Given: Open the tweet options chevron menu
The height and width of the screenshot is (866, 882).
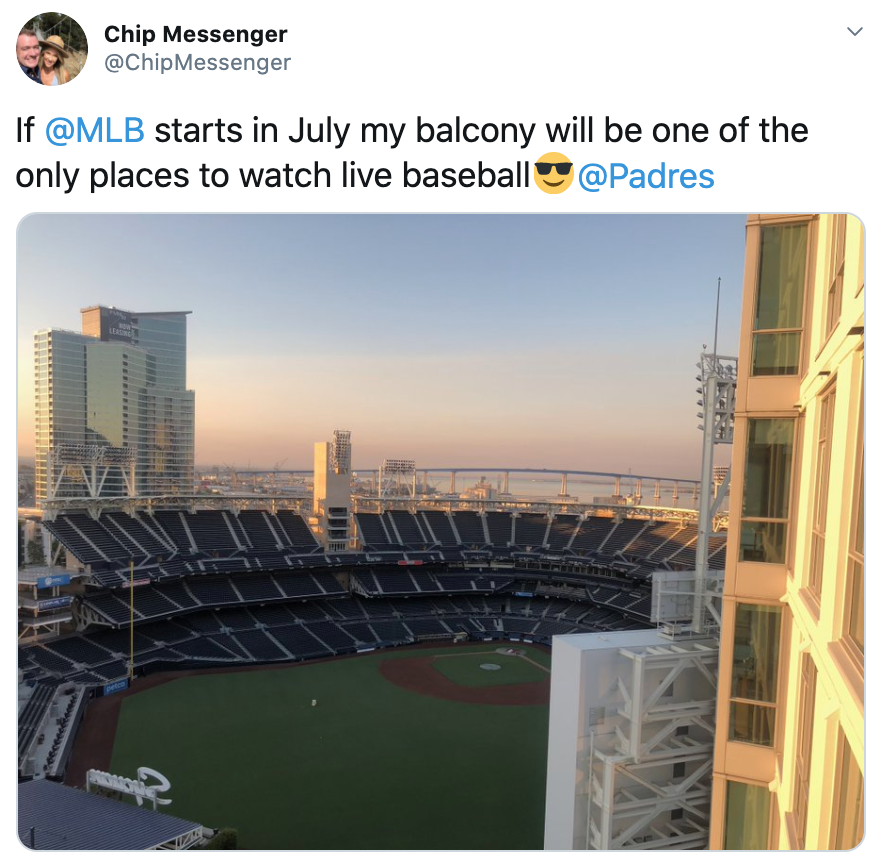Looking at the screenshot, I should pos(855,31).
